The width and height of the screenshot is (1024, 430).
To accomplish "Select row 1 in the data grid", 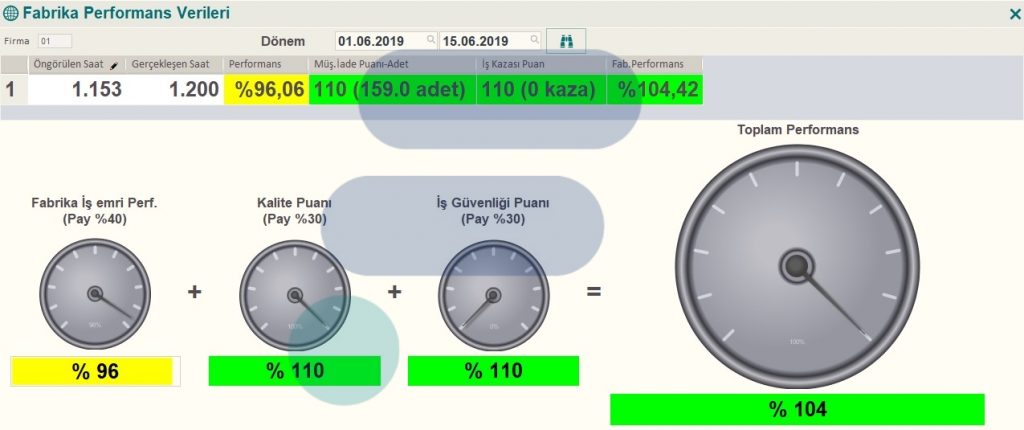I will tap(12, 89).
